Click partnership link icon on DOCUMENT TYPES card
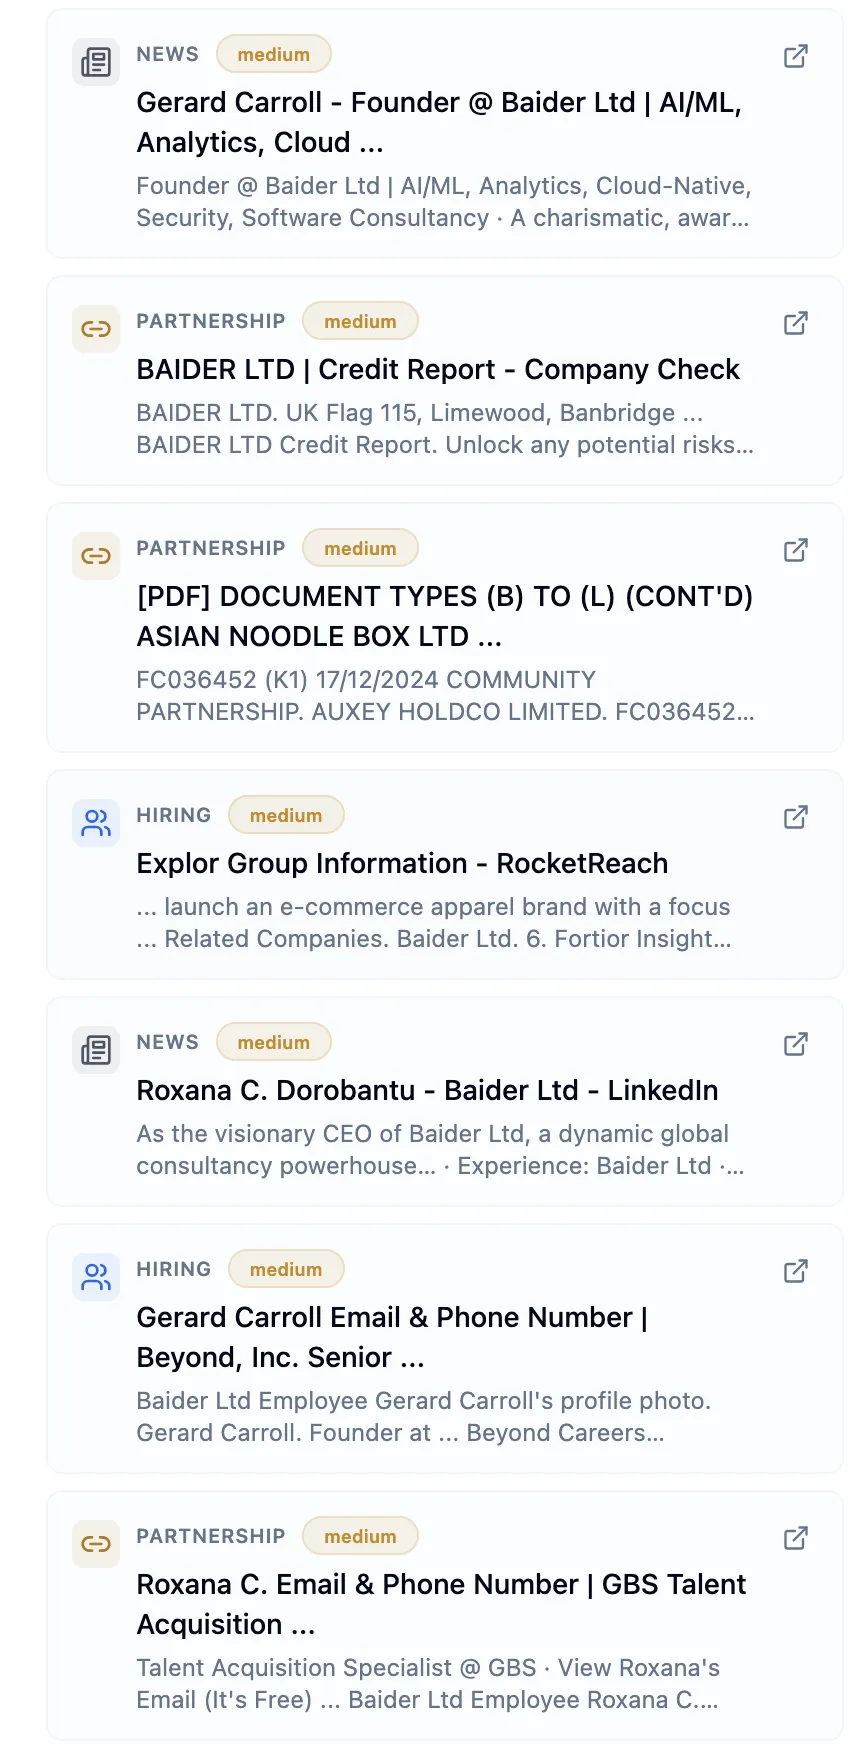850x1754 pixels. 96,556
